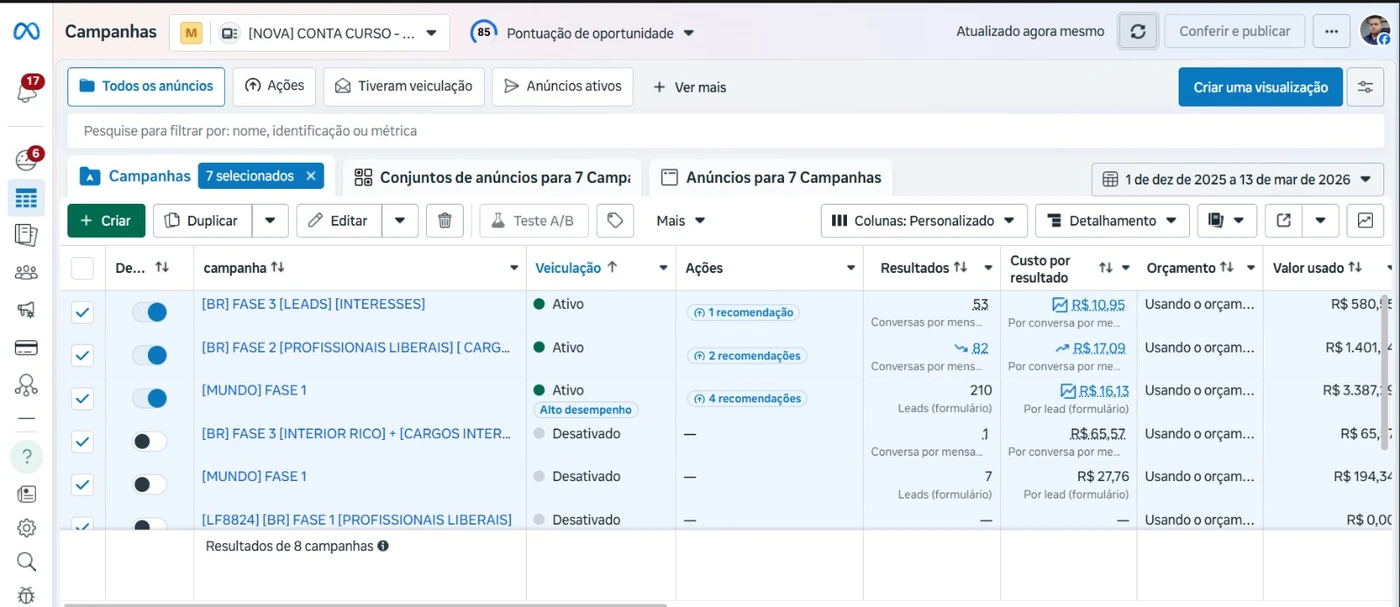Select the Tiveram veiculação view tab
Screen dimensions: 1400x607
404,87
